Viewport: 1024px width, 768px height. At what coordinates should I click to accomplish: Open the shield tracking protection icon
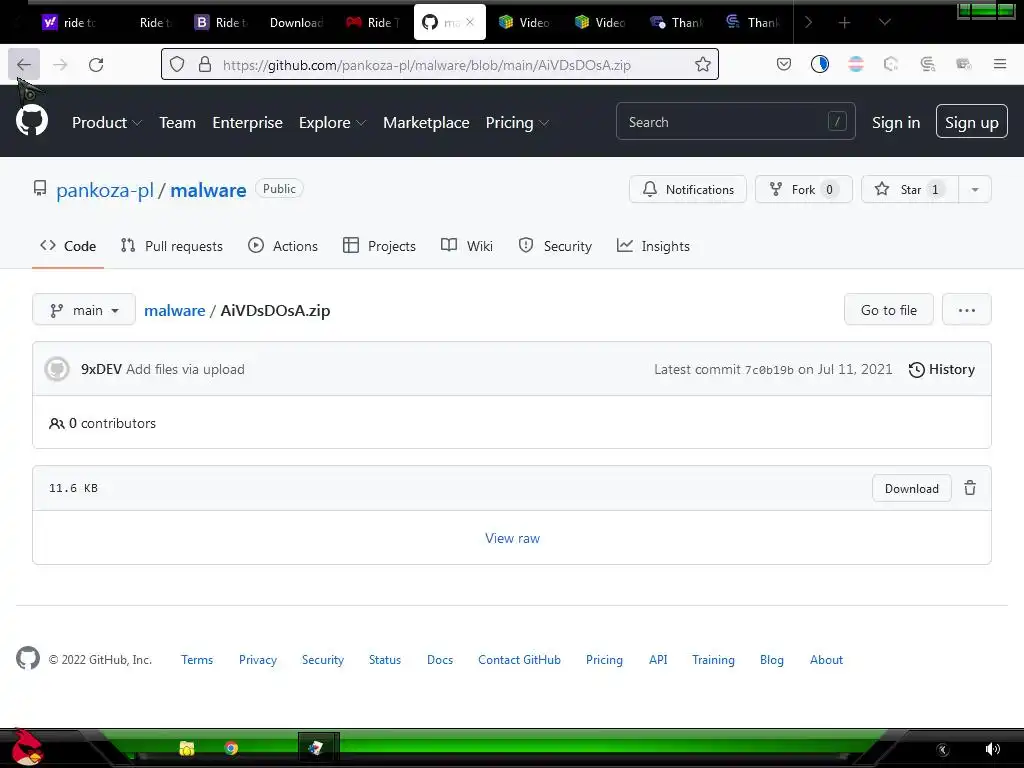pos(177,64)
